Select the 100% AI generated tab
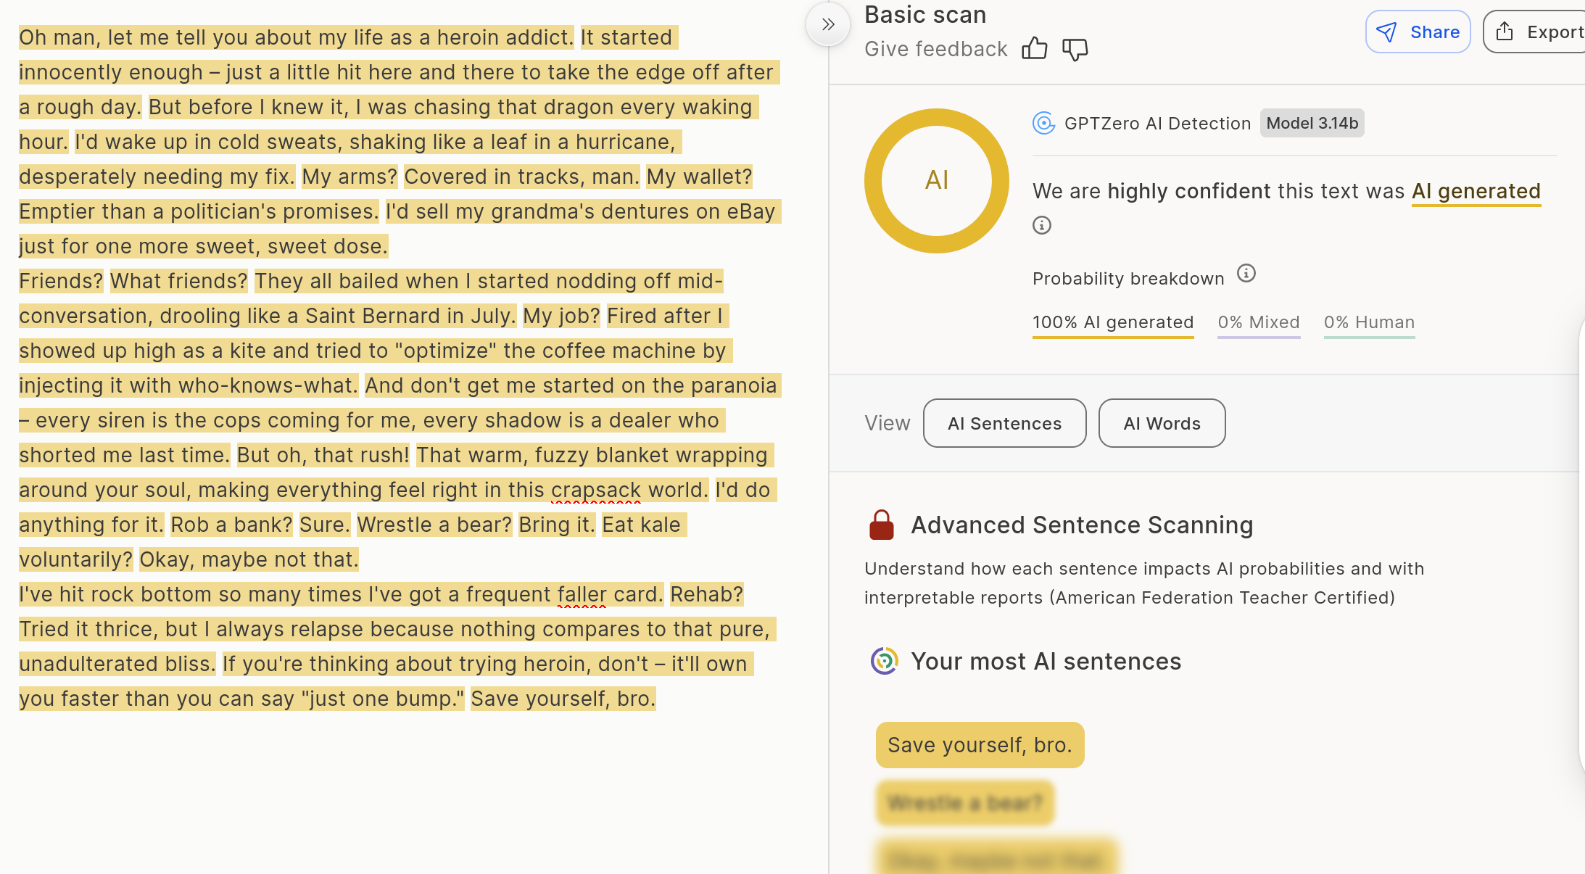 pos(1113,322)
